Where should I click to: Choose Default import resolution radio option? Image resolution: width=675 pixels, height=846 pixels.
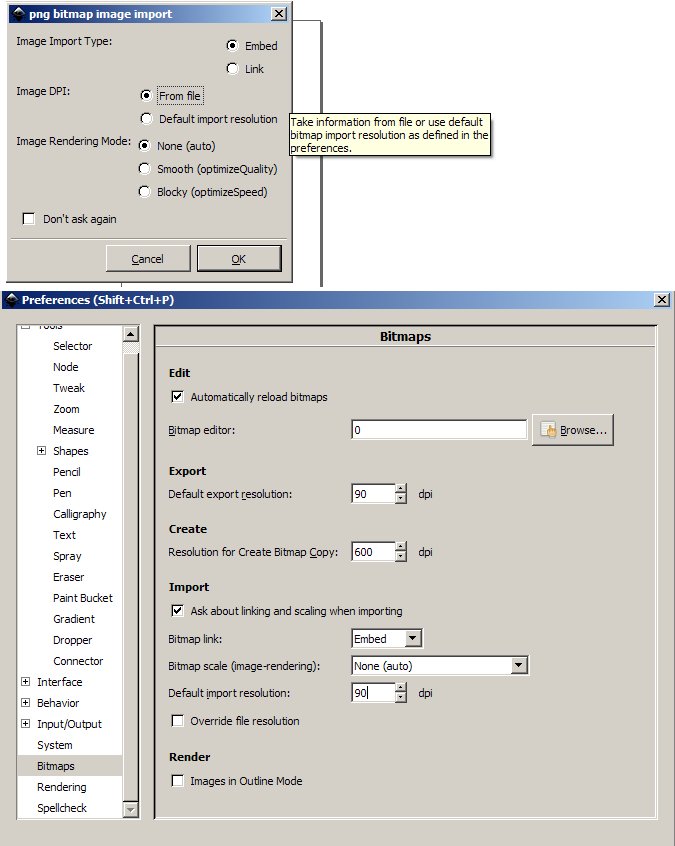(x=147, y=119)
